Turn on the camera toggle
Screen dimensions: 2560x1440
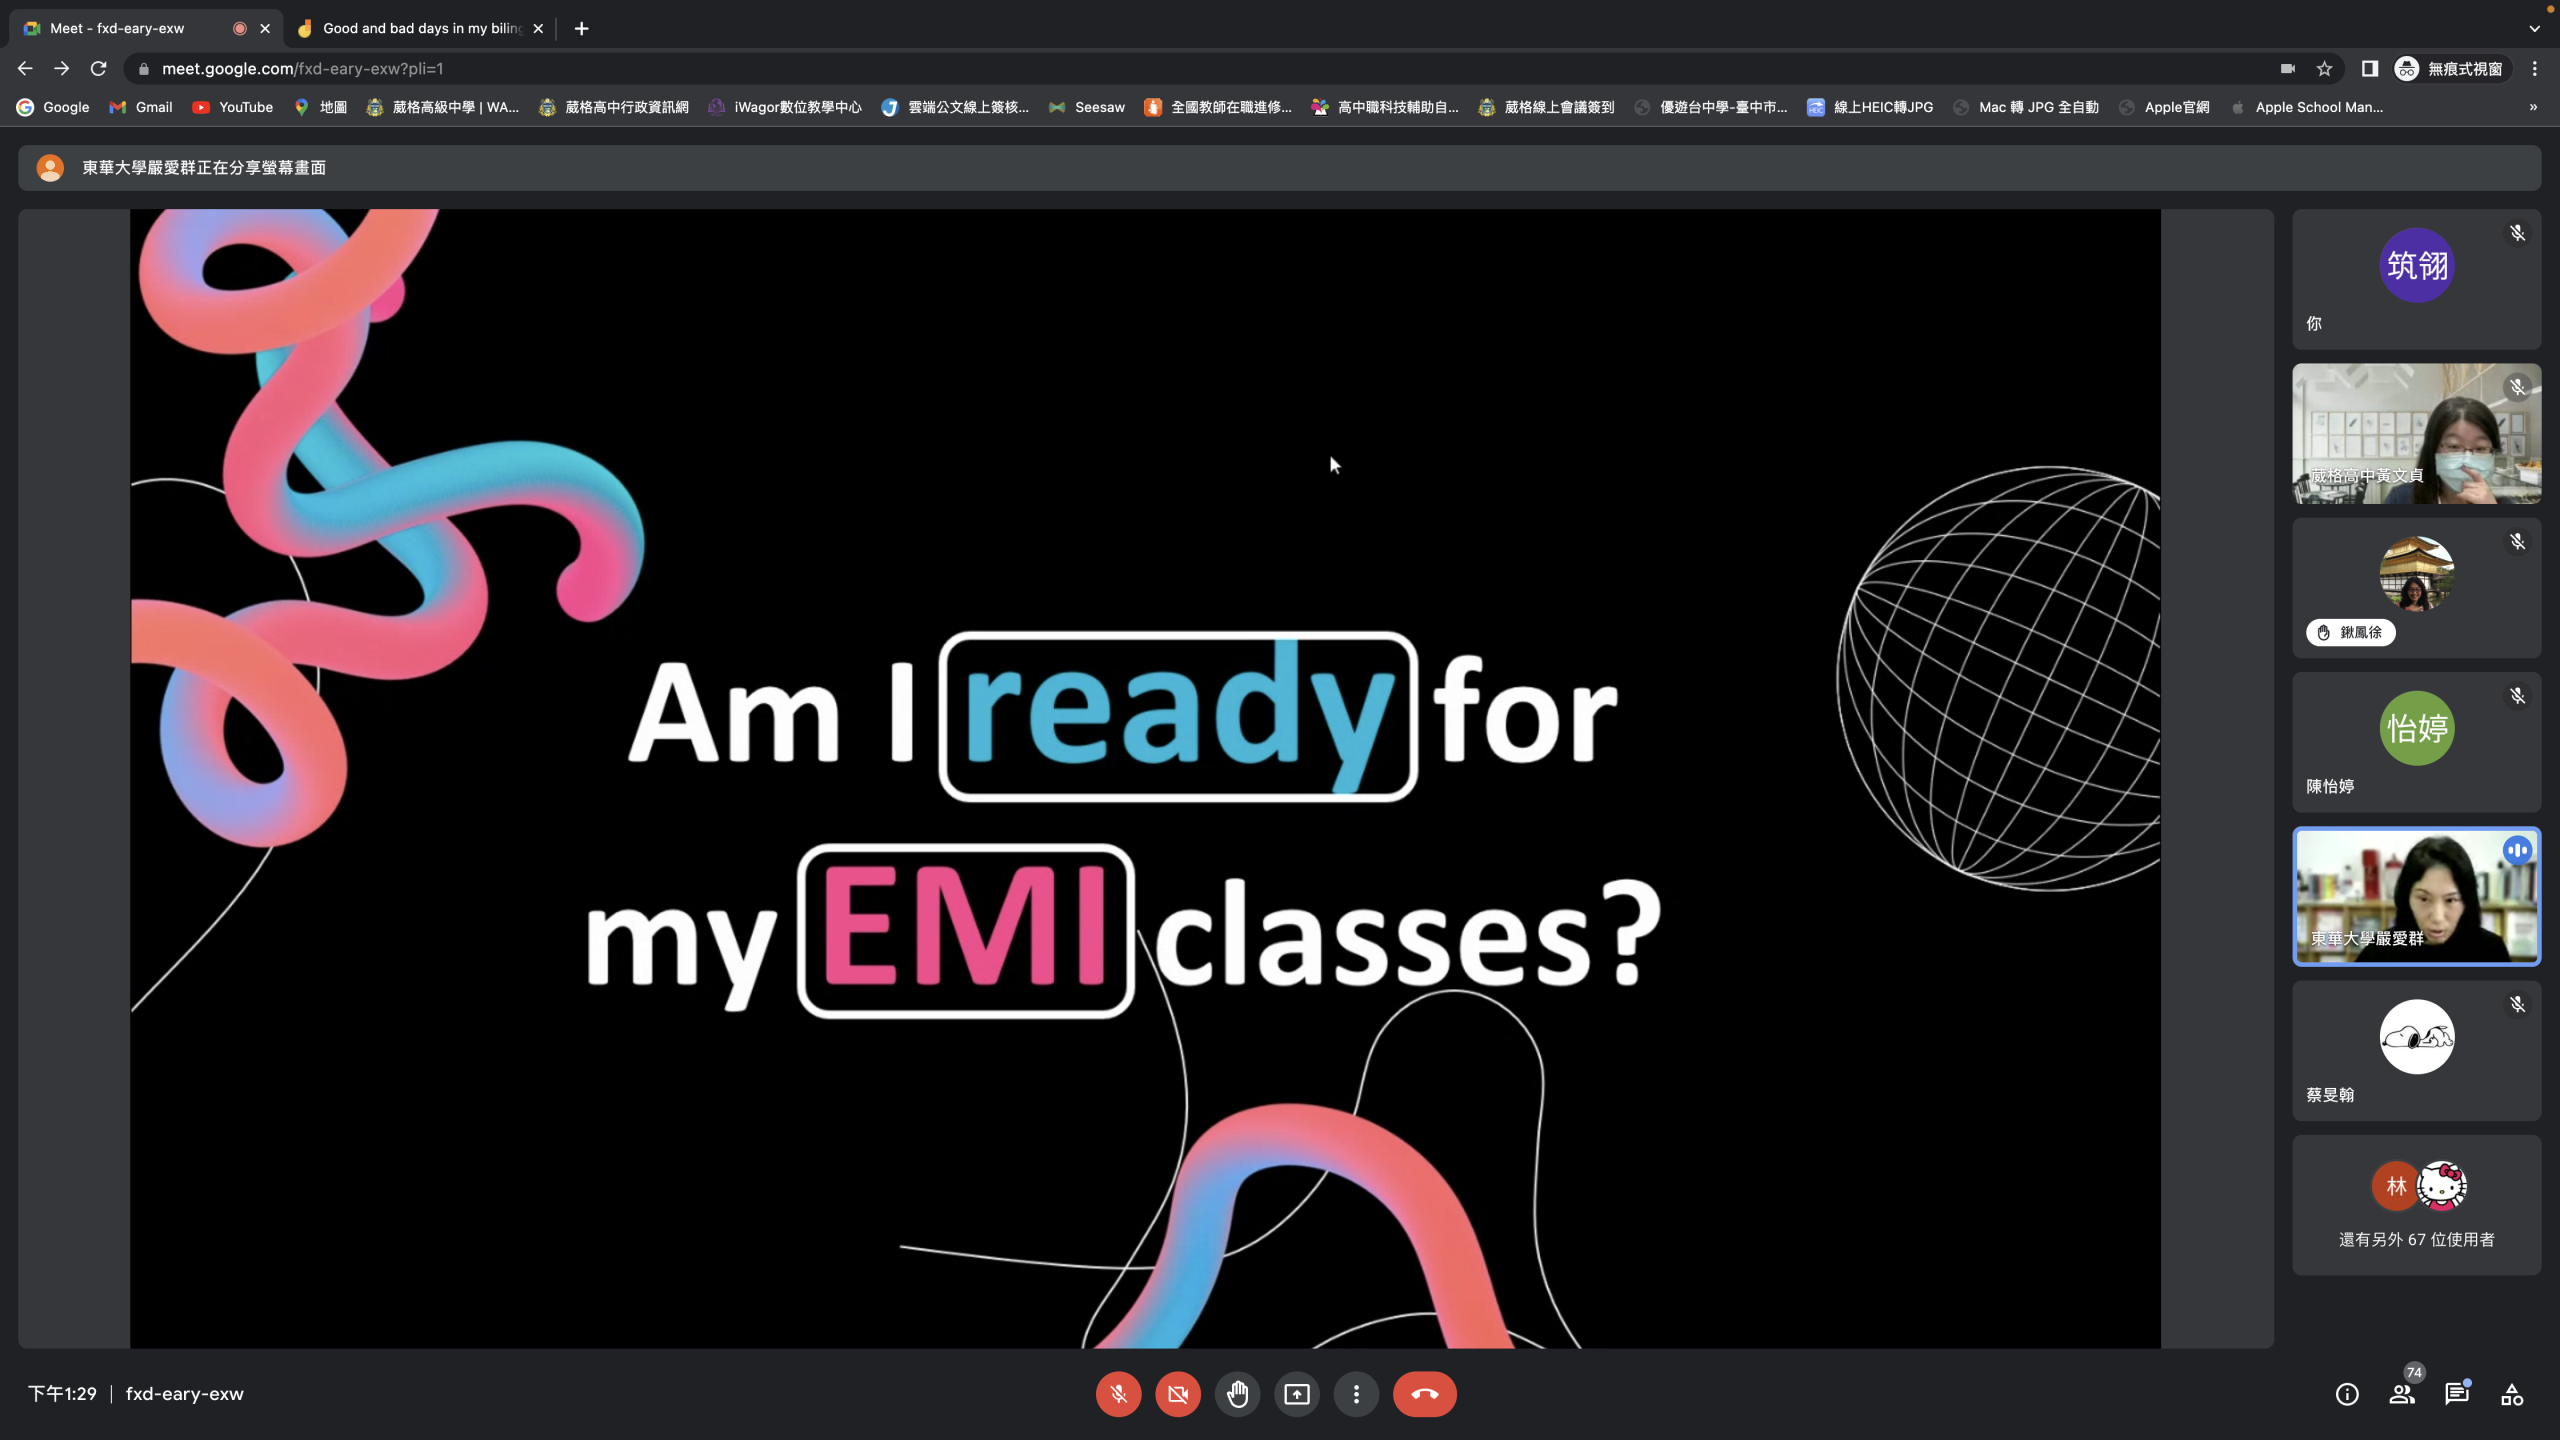click(x=1178, y=1394)
